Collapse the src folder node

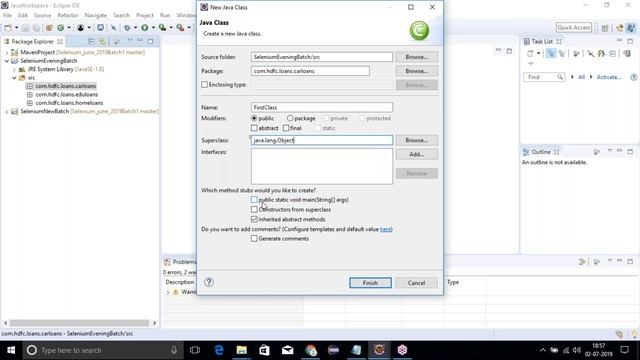(x=14, y=78)
